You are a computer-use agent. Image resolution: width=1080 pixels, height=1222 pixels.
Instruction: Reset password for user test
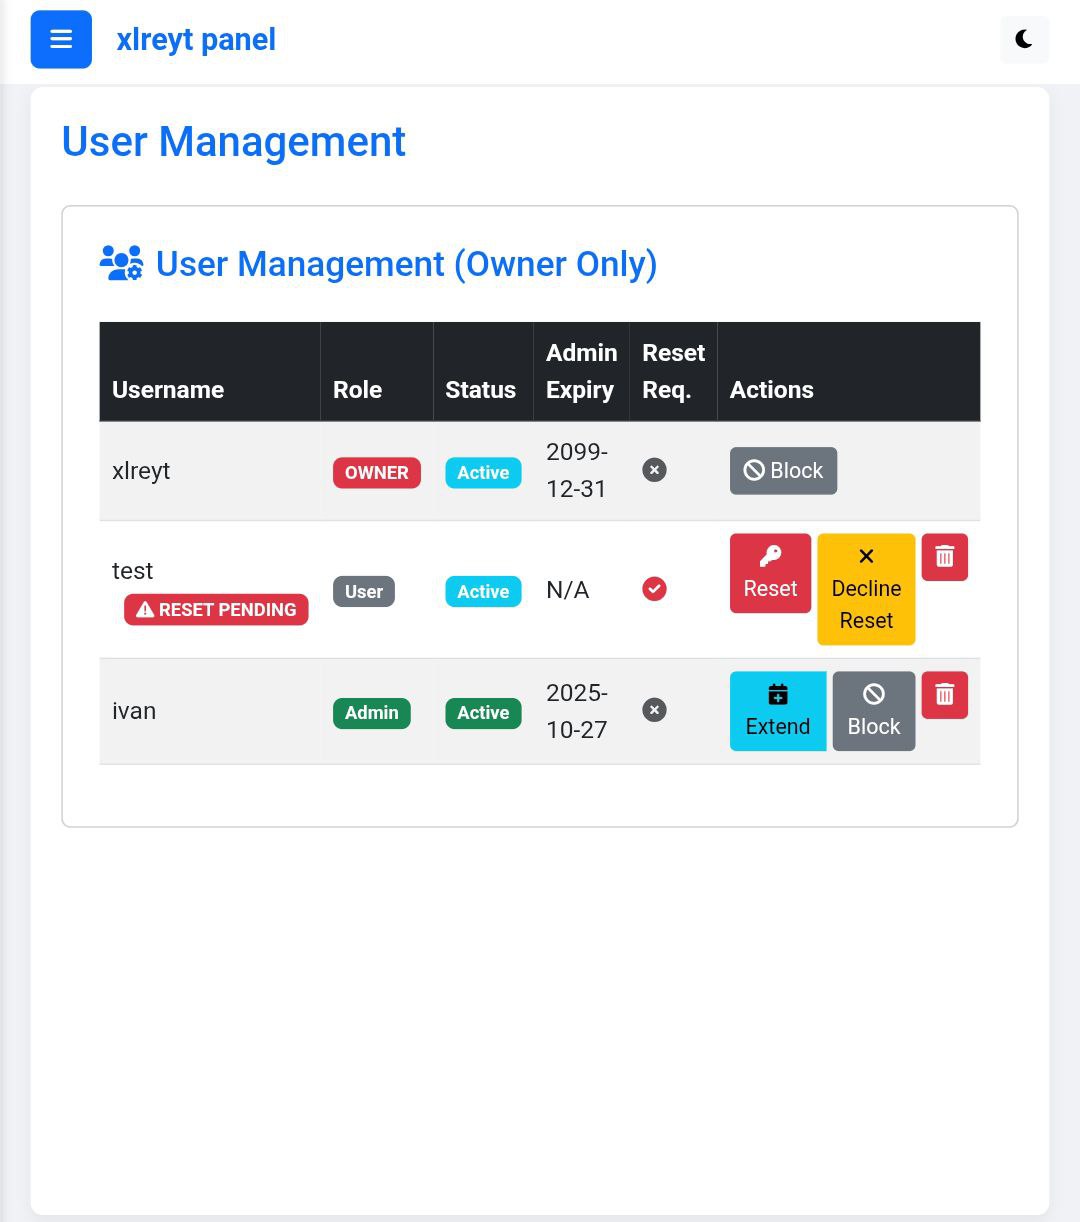(x=770, y=573)
